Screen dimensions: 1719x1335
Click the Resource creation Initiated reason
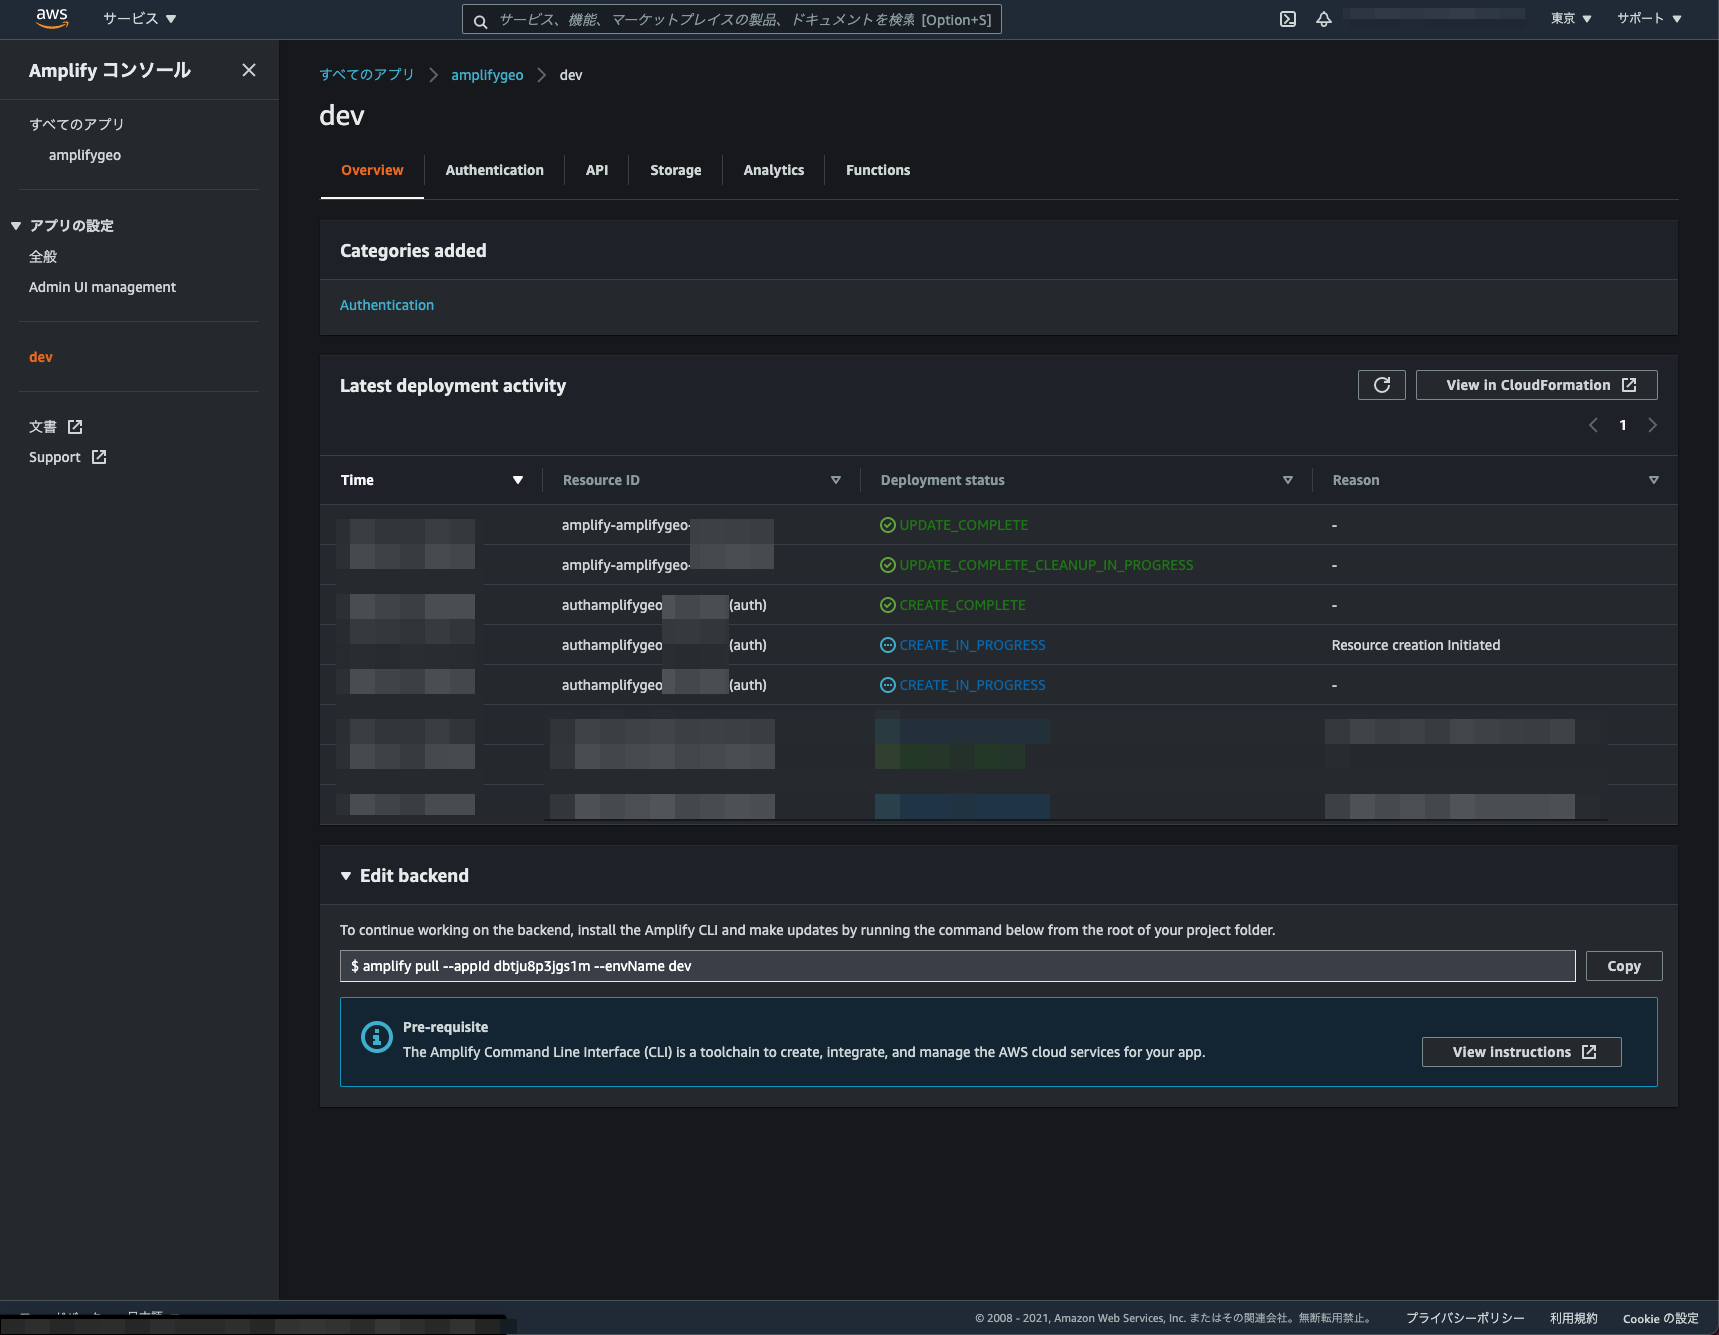(1416, 645)
